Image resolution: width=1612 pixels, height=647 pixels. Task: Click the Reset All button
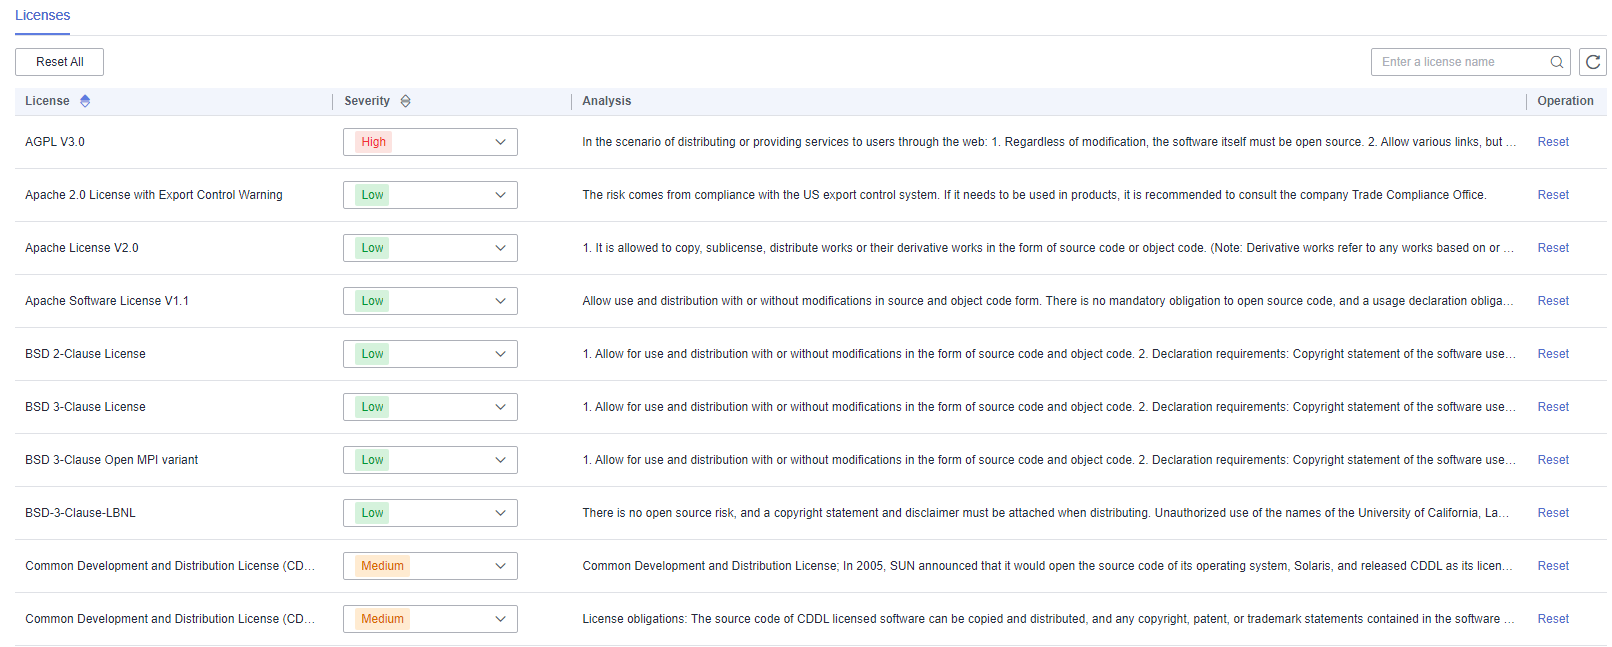tap(59, 62)
